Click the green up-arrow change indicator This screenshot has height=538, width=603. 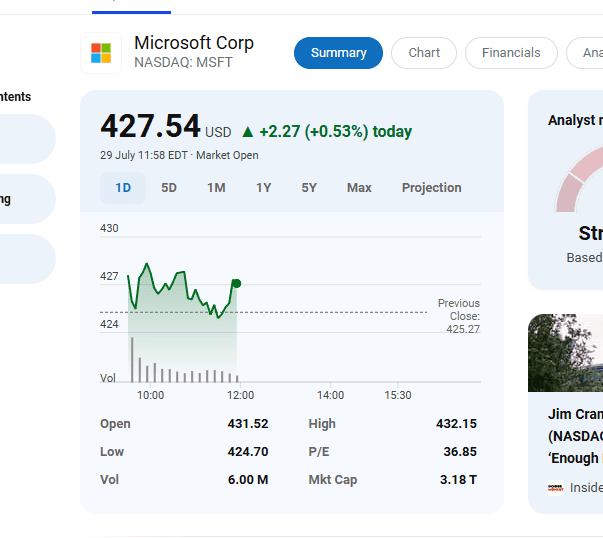(248, 132)
